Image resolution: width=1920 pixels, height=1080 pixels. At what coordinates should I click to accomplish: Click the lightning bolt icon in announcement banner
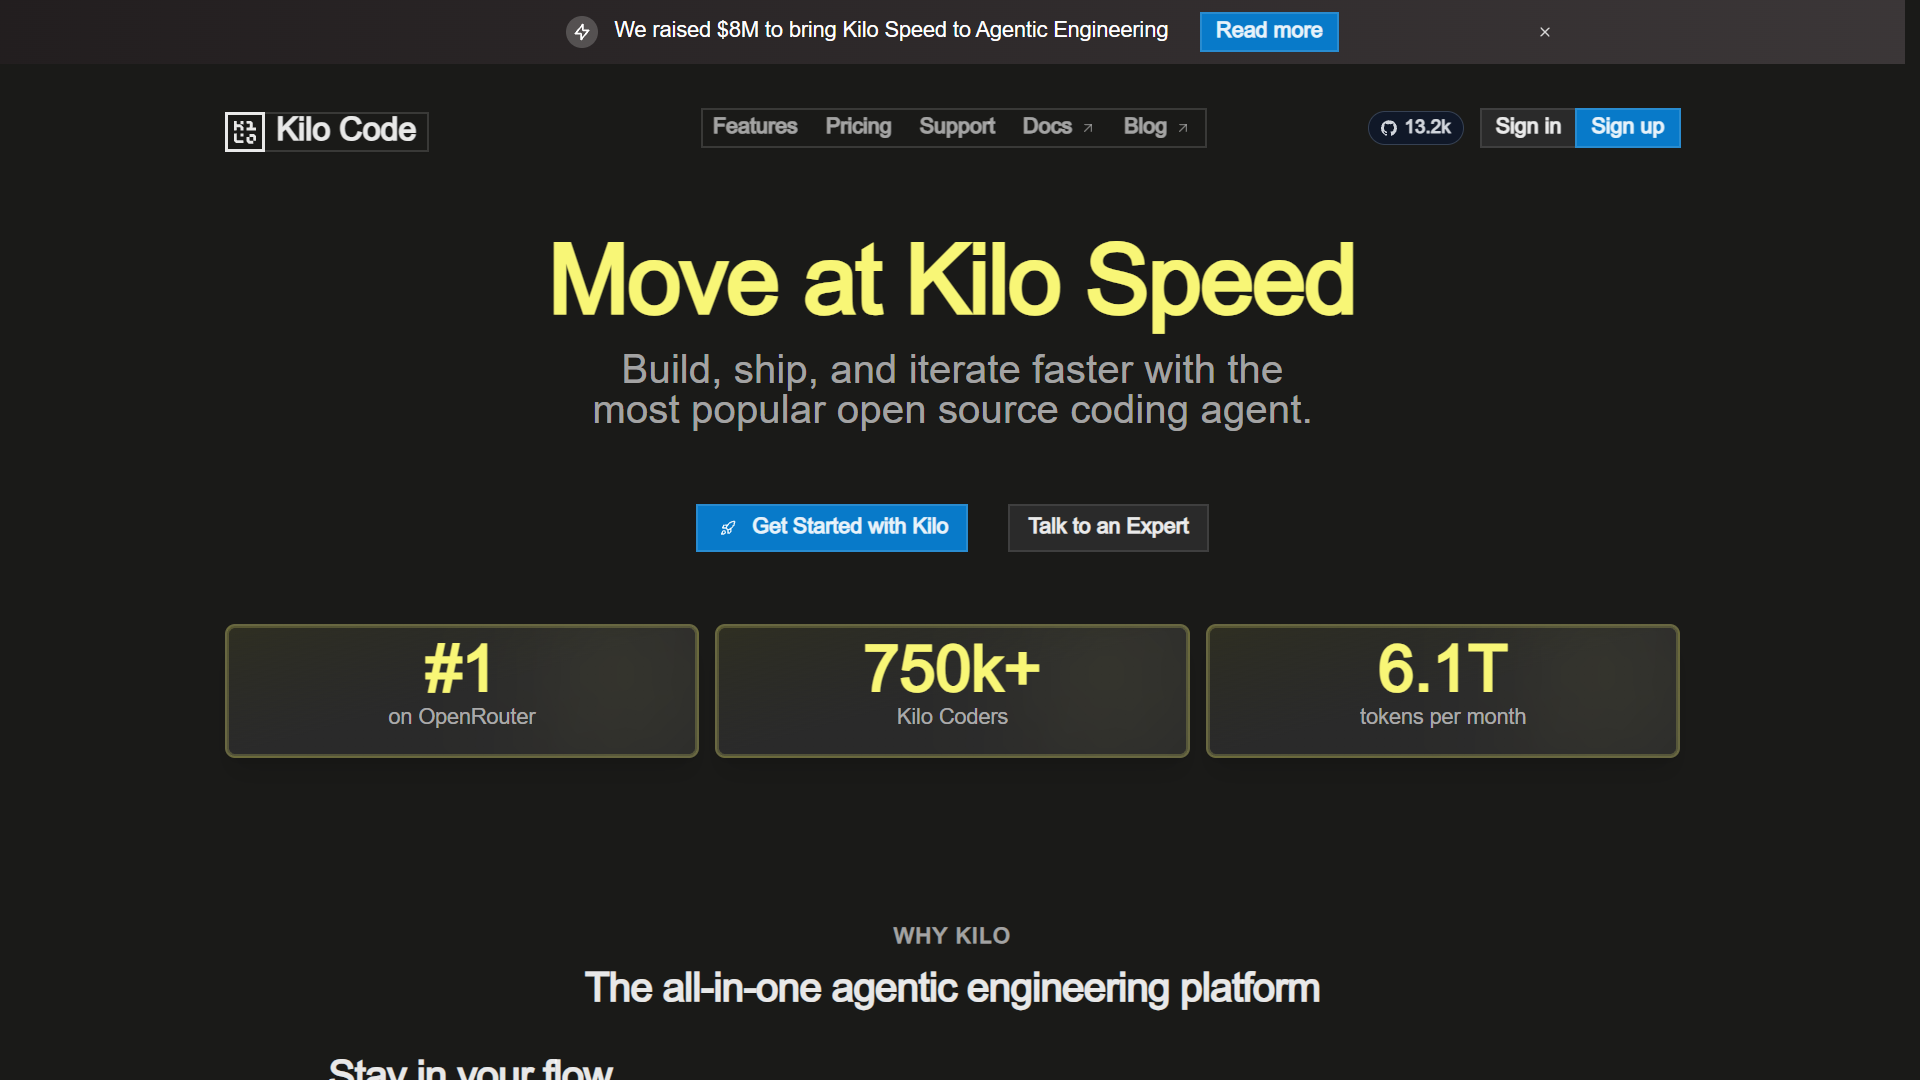coord(582,32)
